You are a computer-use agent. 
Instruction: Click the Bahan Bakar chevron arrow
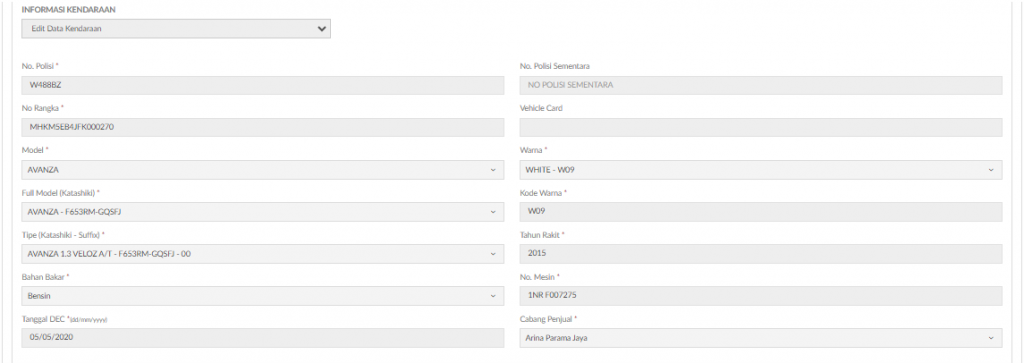(492, 296)
